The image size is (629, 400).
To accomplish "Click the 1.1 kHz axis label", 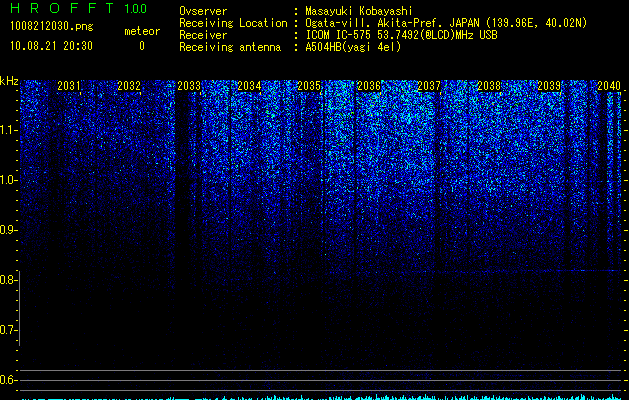I will (x=9, y=130).
